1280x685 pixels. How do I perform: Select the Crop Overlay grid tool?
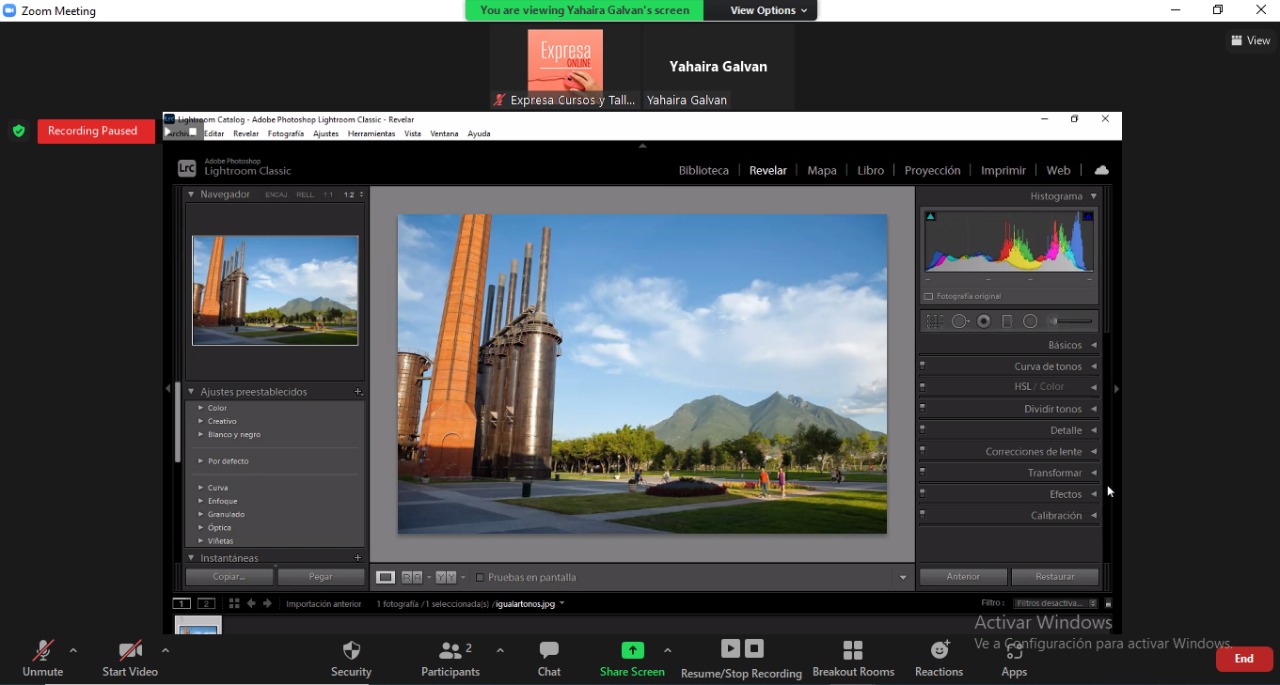[934, 322]
